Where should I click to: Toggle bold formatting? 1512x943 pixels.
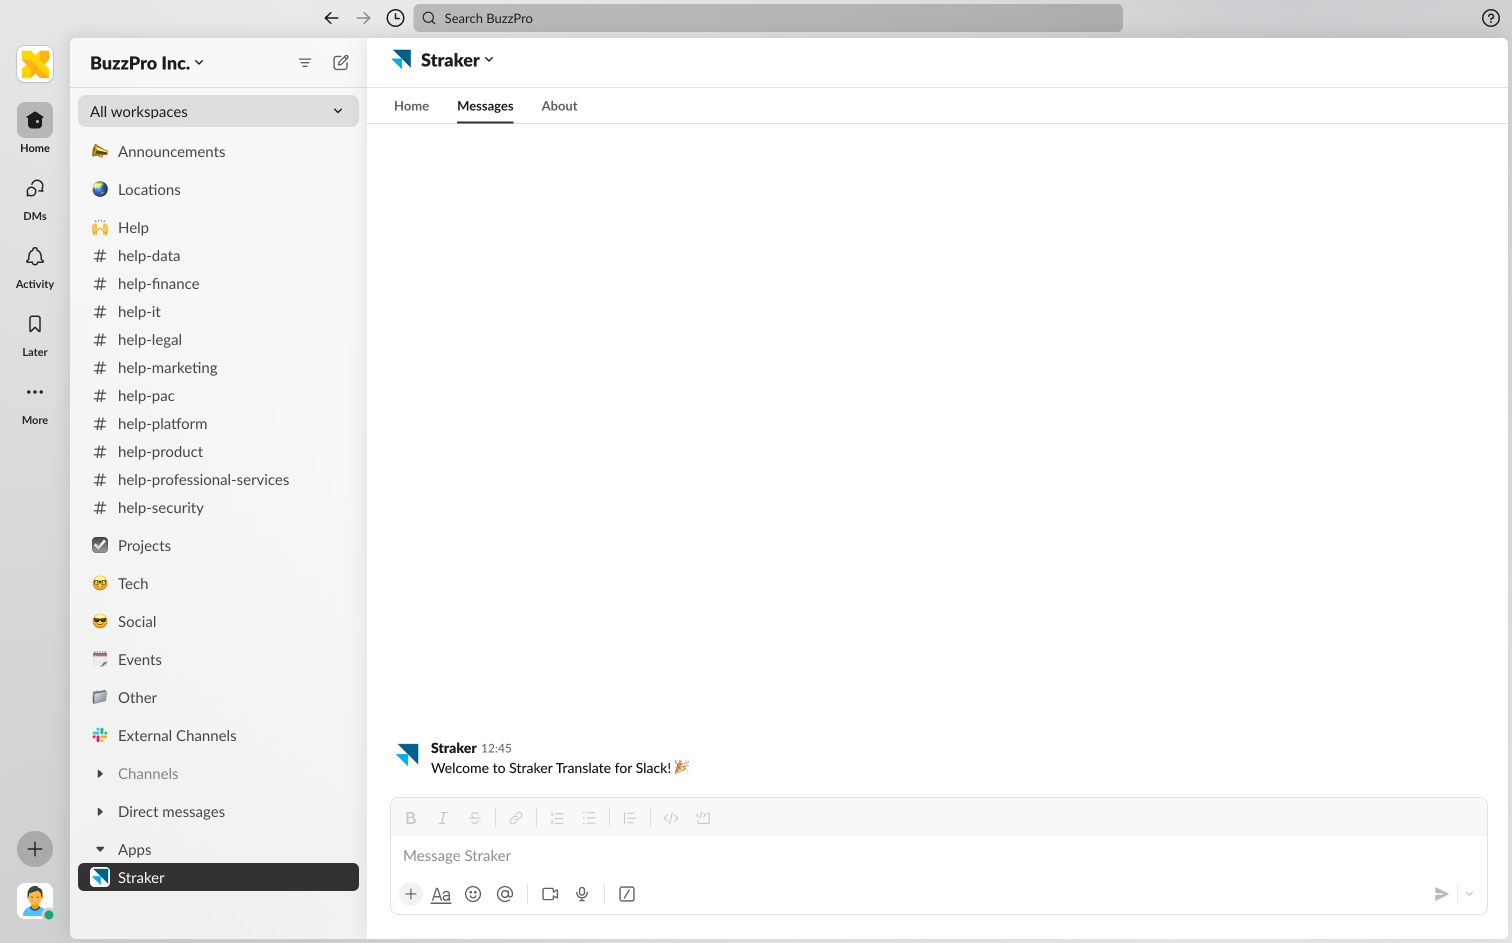click(x=411, y=818)
